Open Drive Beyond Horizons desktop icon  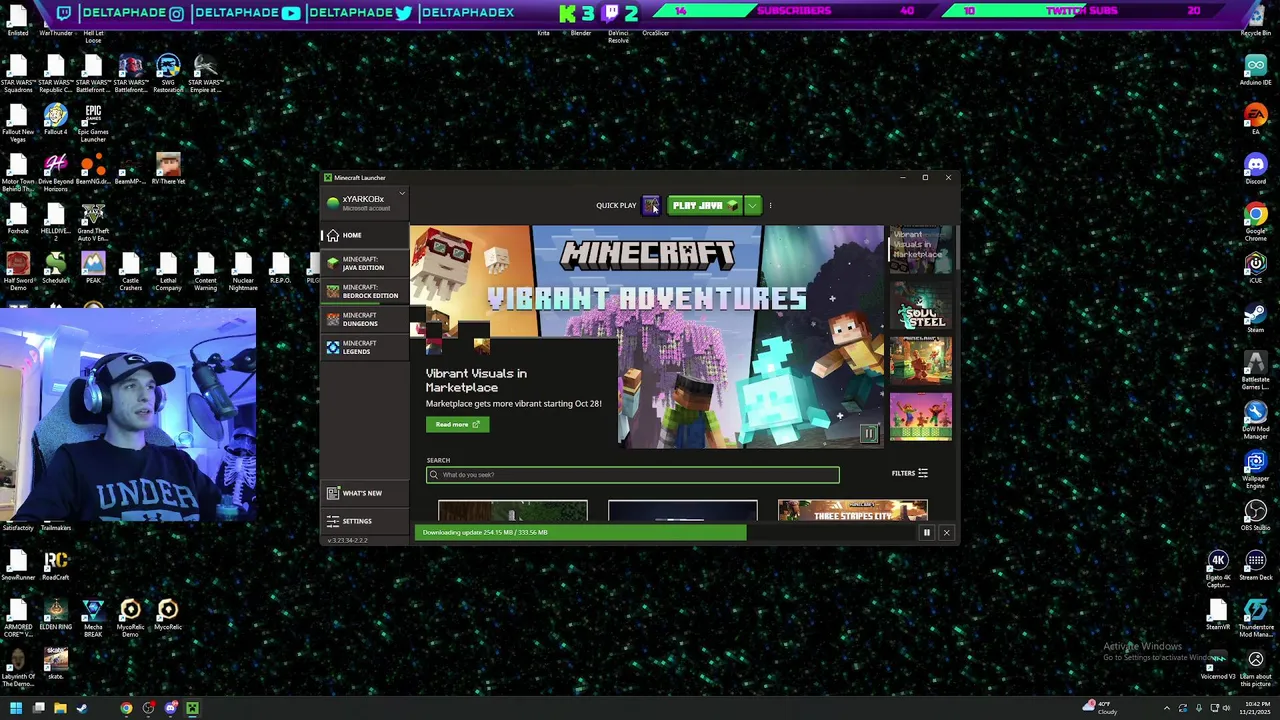coord(55,172)
